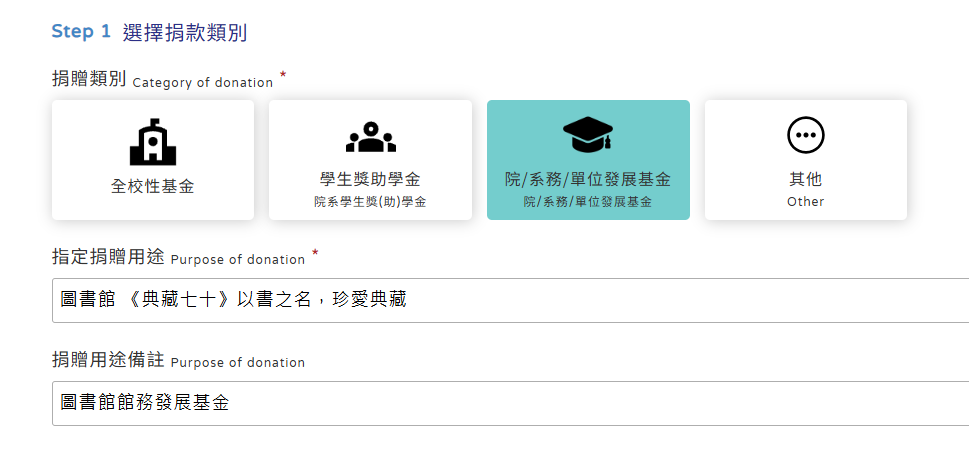Viewport: 969px width, 453px height.
Task: Click the 圖書館館務發展基金 text in remarks
Action: tap(145, 403)
